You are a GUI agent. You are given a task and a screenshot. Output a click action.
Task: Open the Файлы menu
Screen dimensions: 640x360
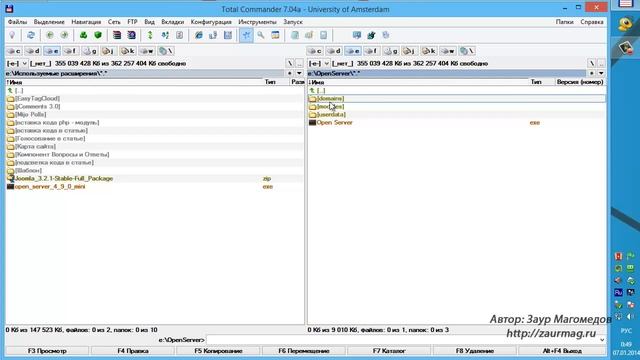point(17,22)
